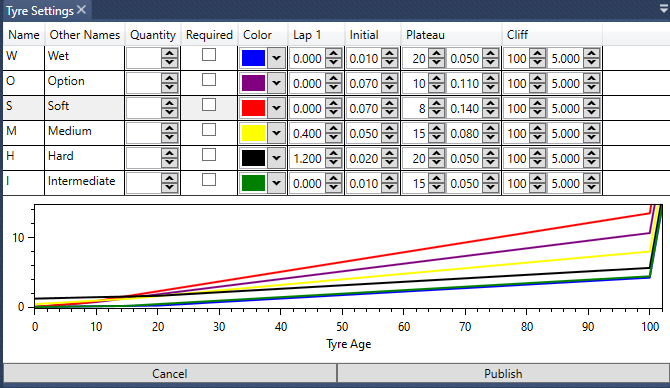This screenshot has height=388, width=670.
Task: Open the color dropdown for Intermediate tyre
Action: 276,183
